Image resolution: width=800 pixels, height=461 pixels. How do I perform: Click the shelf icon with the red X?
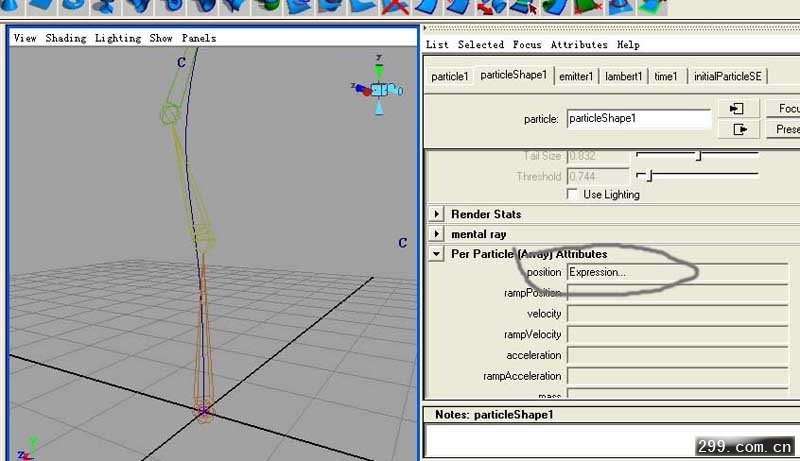(x=395, y=7)
